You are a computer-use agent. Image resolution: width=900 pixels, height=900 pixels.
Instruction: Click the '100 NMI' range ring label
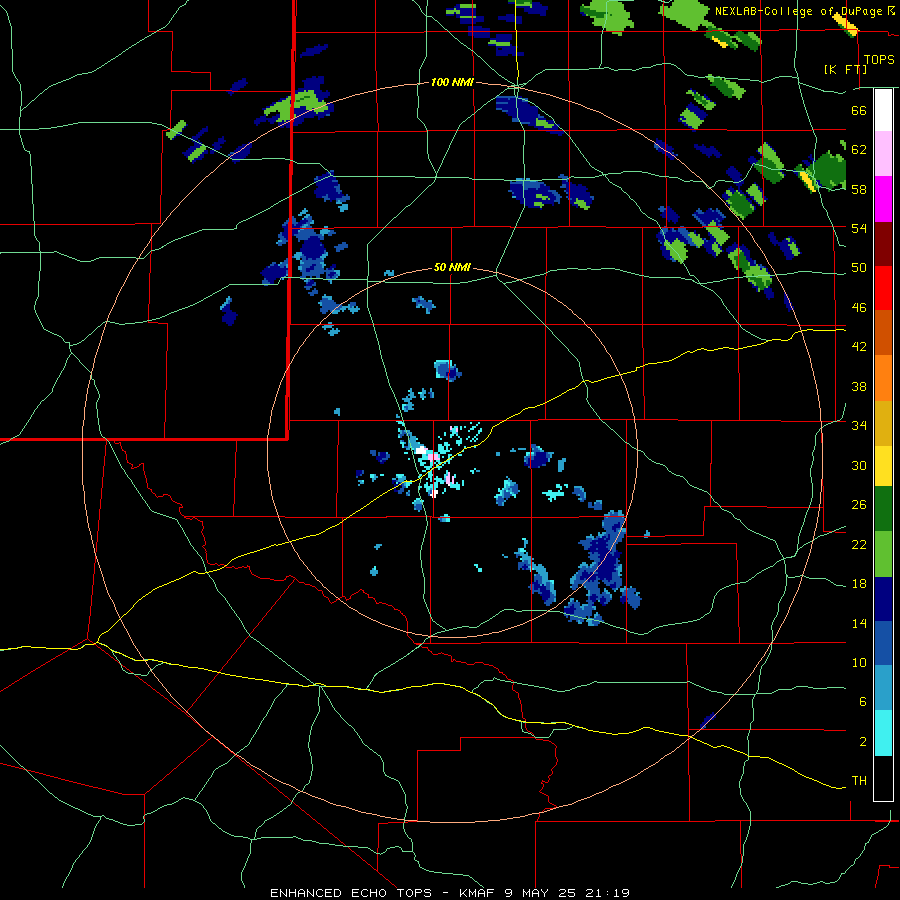452,83
